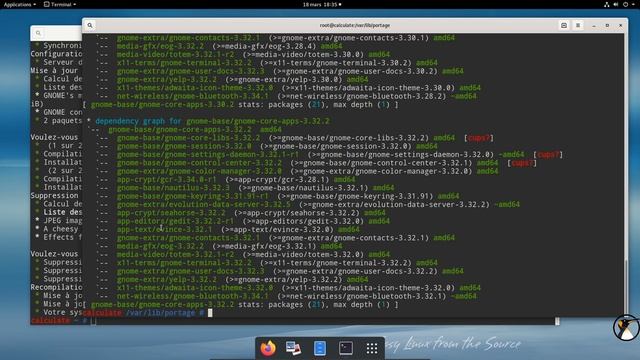Click the window title root@calculate:/var/lib/portage
This screenshot has height=360, width=640.
355,25
